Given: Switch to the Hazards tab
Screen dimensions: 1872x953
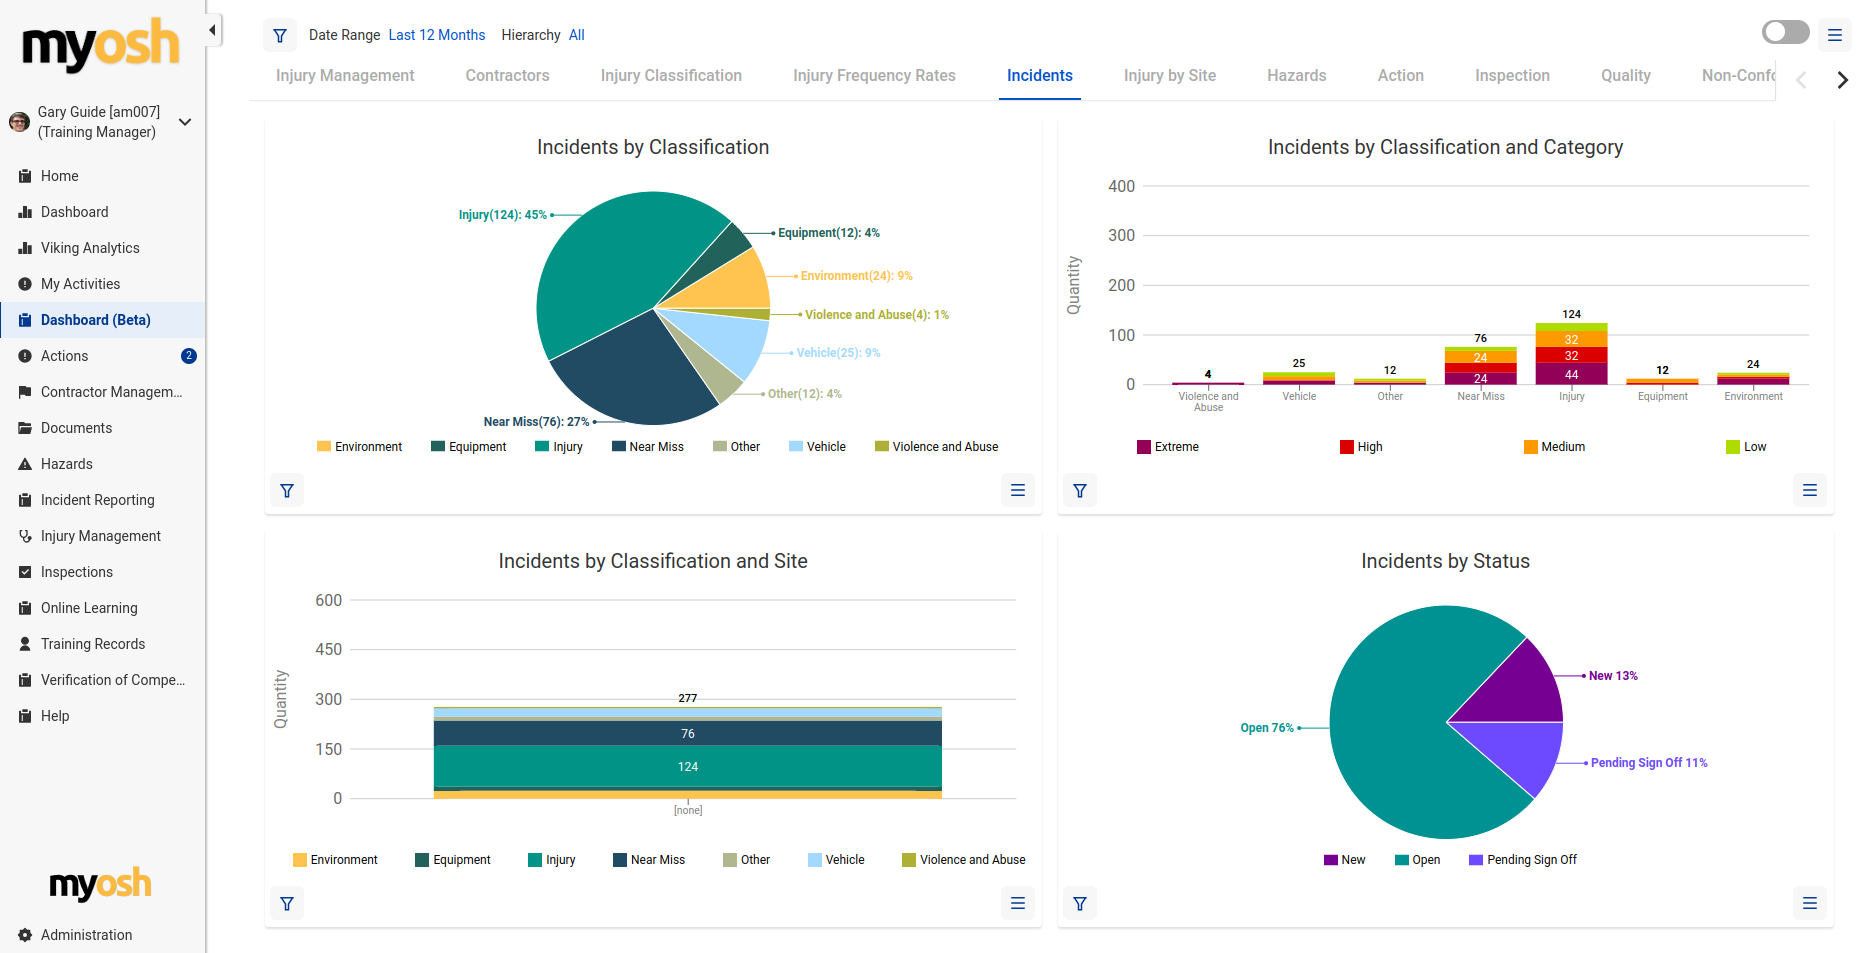Looking at the screenshot, I should coord(1296,76).
